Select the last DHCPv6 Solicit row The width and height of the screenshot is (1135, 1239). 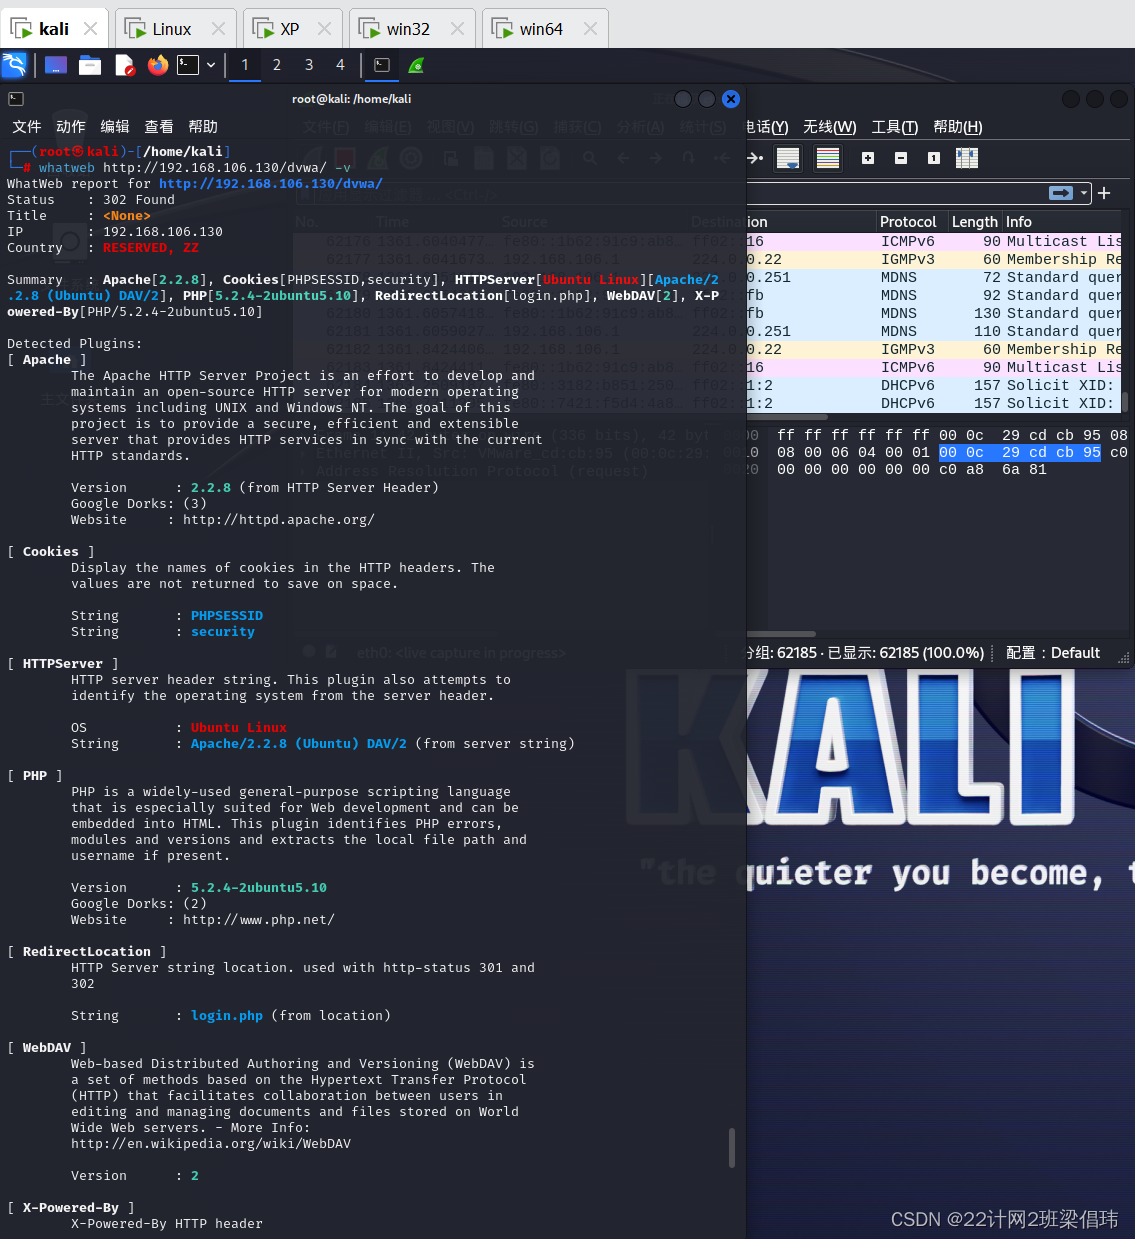(934, 403)
